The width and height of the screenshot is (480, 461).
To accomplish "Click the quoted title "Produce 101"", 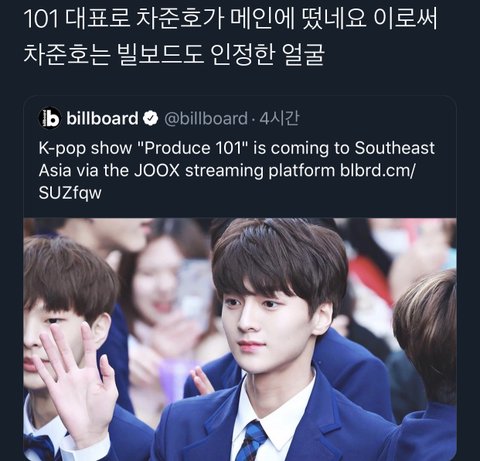I will [194, 148].
